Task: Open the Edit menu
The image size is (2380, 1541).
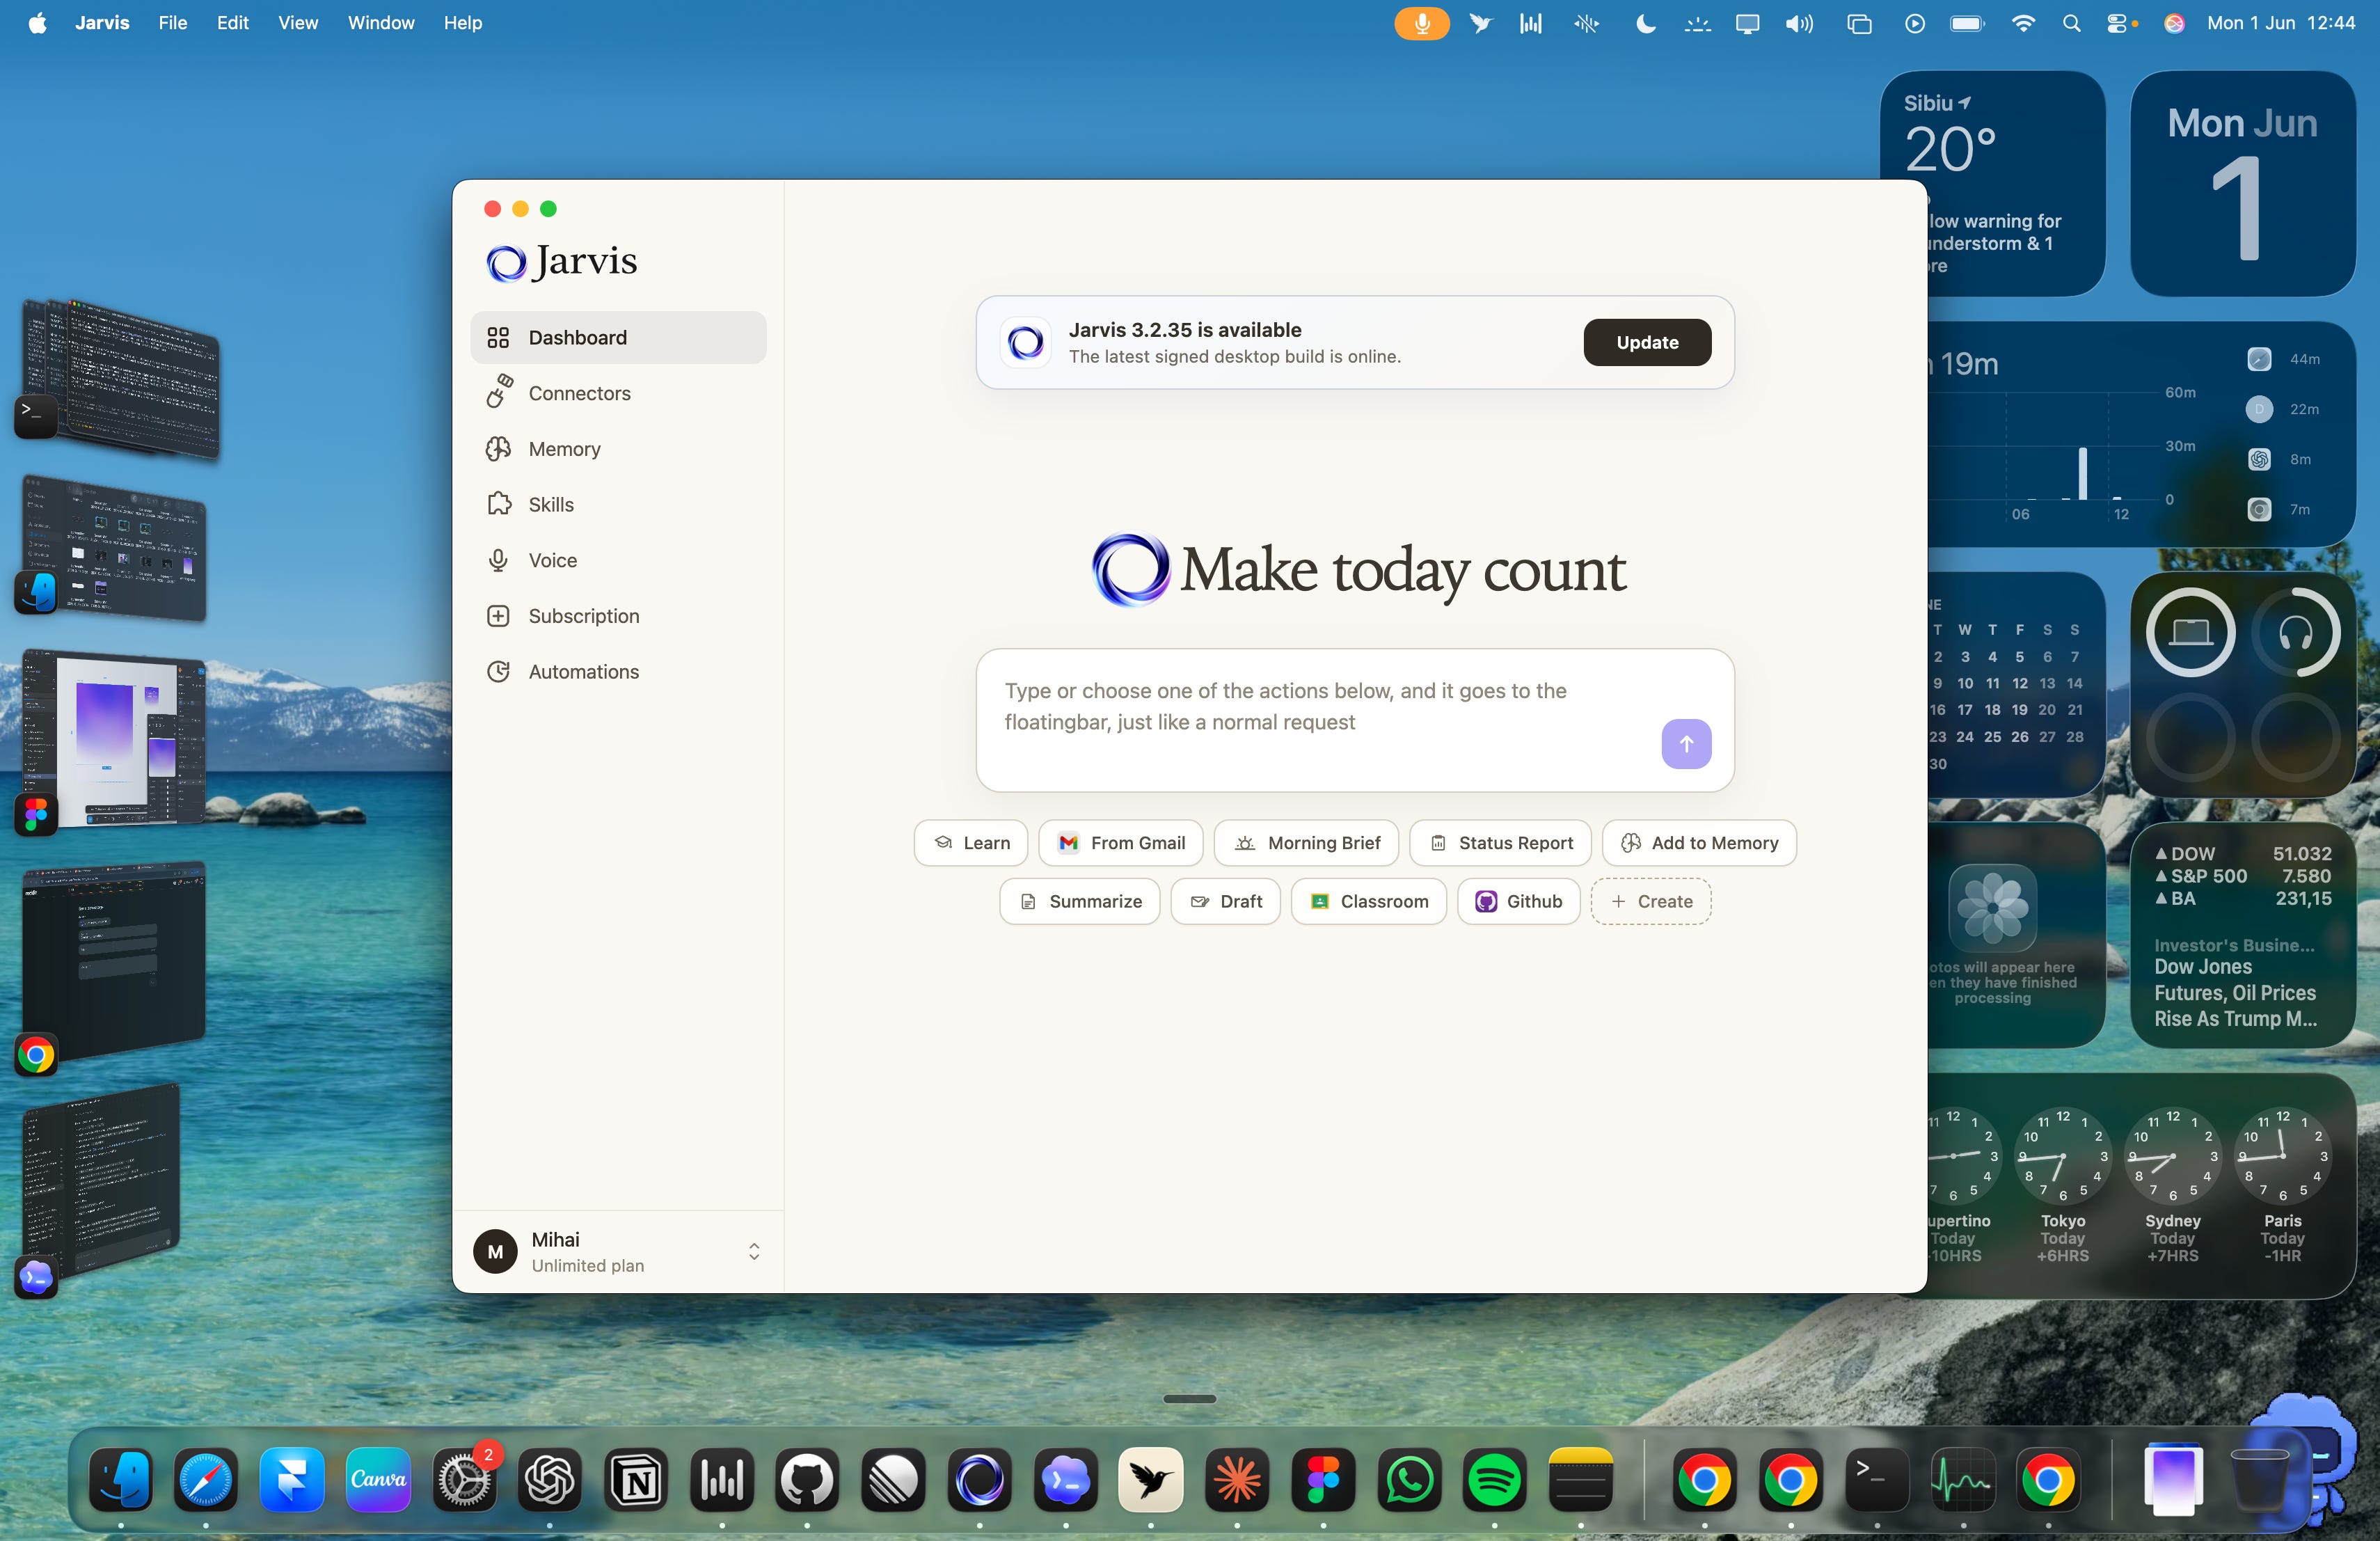Action: (x=233, y=23)
